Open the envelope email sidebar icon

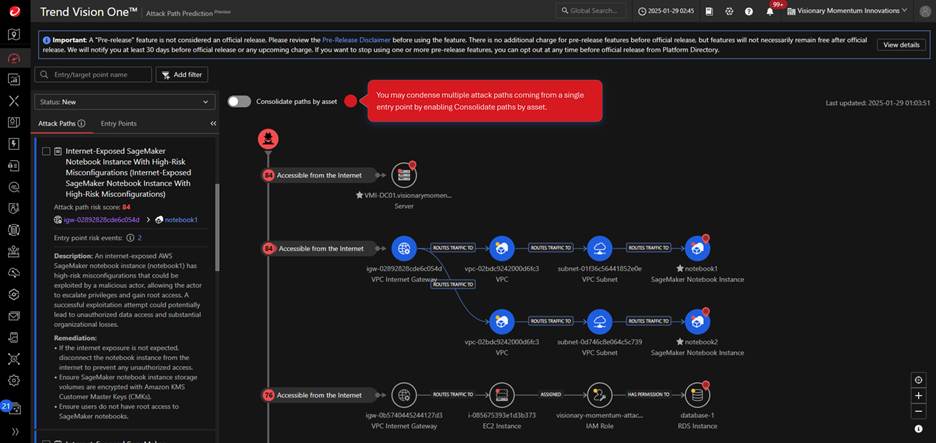[14, 316]
